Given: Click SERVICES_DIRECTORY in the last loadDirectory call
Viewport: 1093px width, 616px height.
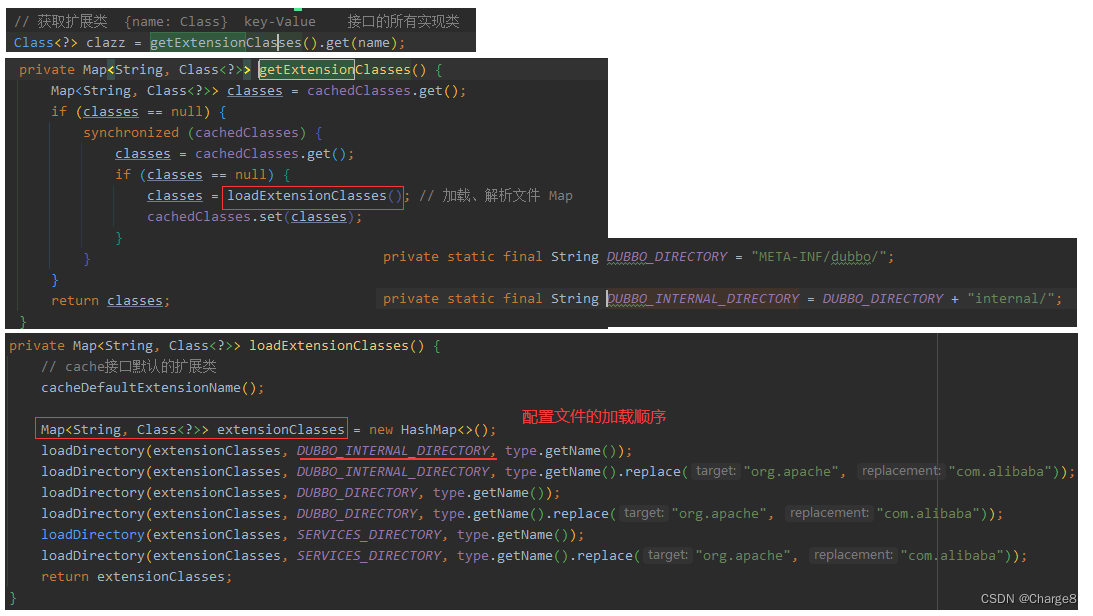Looking at the screenshot, I should tap(369, 555).
